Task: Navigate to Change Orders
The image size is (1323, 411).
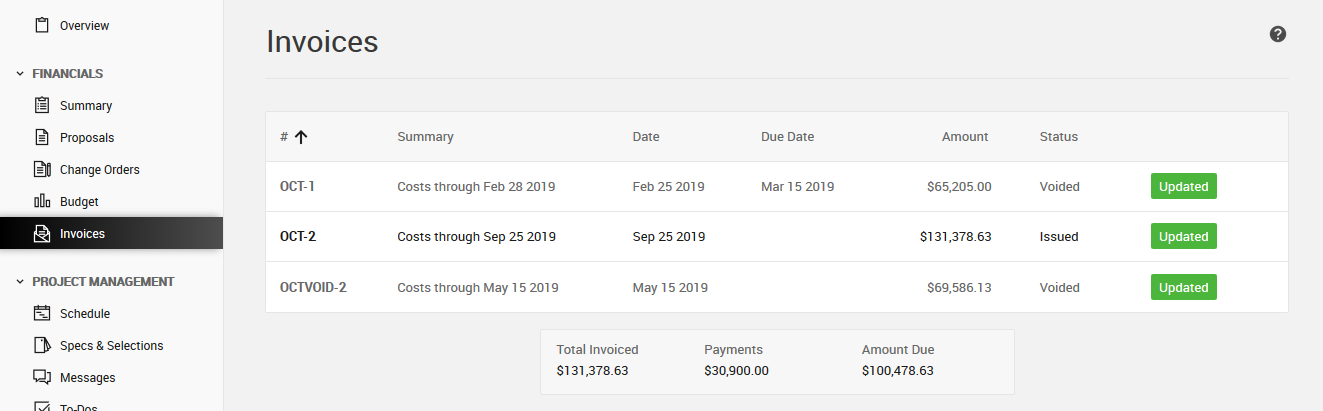Action: click(x=100, y=169)
